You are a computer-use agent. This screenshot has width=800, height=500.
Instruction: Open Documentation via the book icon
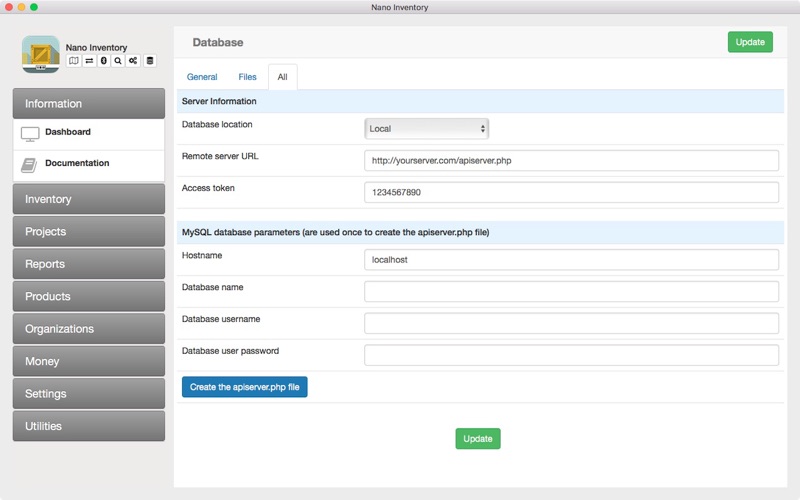tap(30, 165)
